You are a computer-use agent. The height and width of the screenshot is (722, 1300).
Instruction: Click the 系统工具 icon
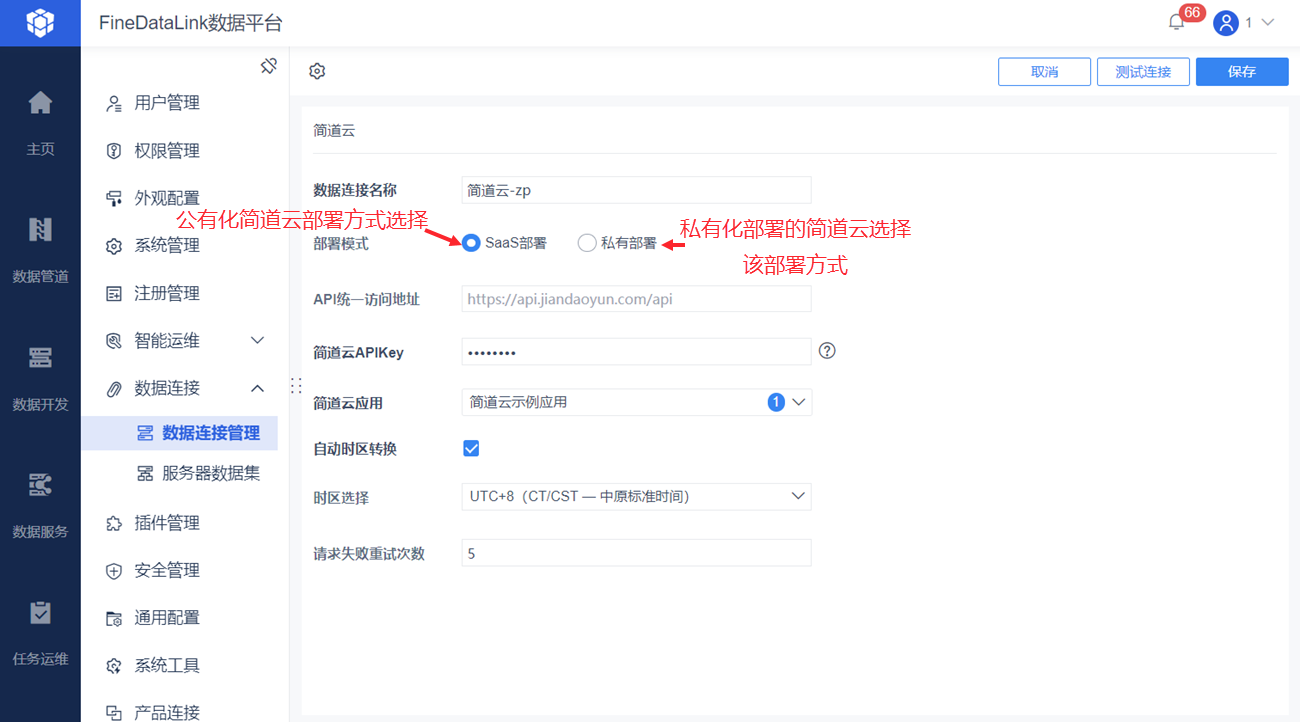114,665
